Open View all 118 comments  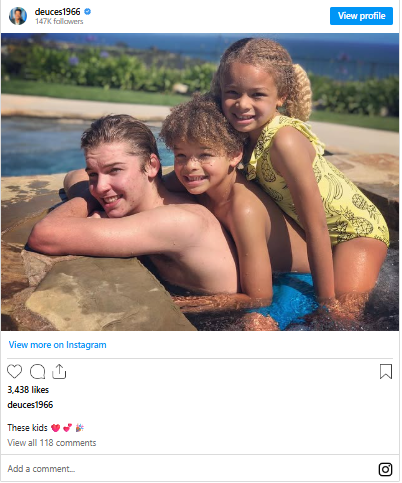click(x=52, y=443)
